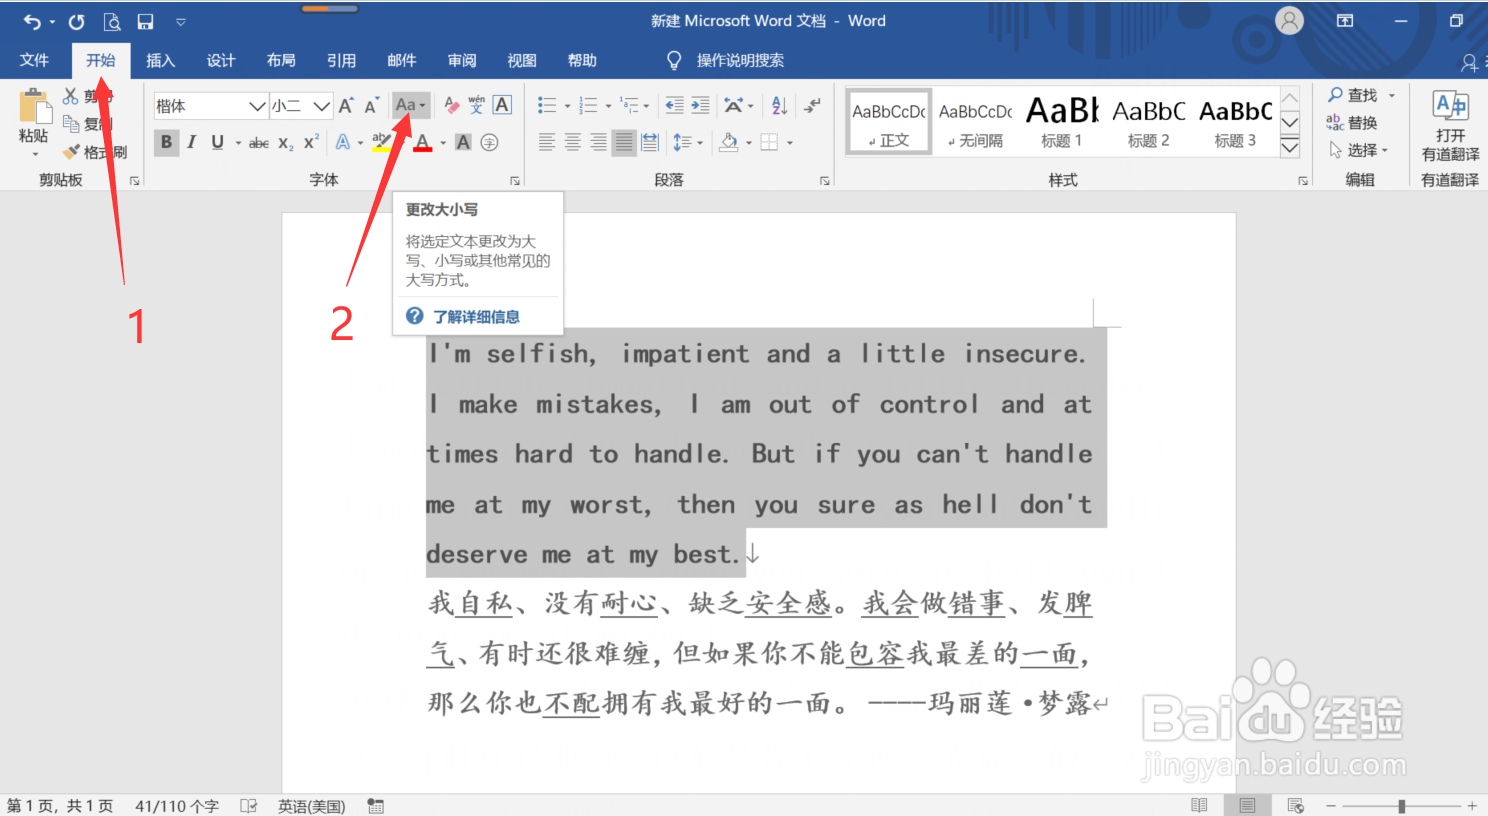Open the Find tool in the ribbon

(1358, 95)
